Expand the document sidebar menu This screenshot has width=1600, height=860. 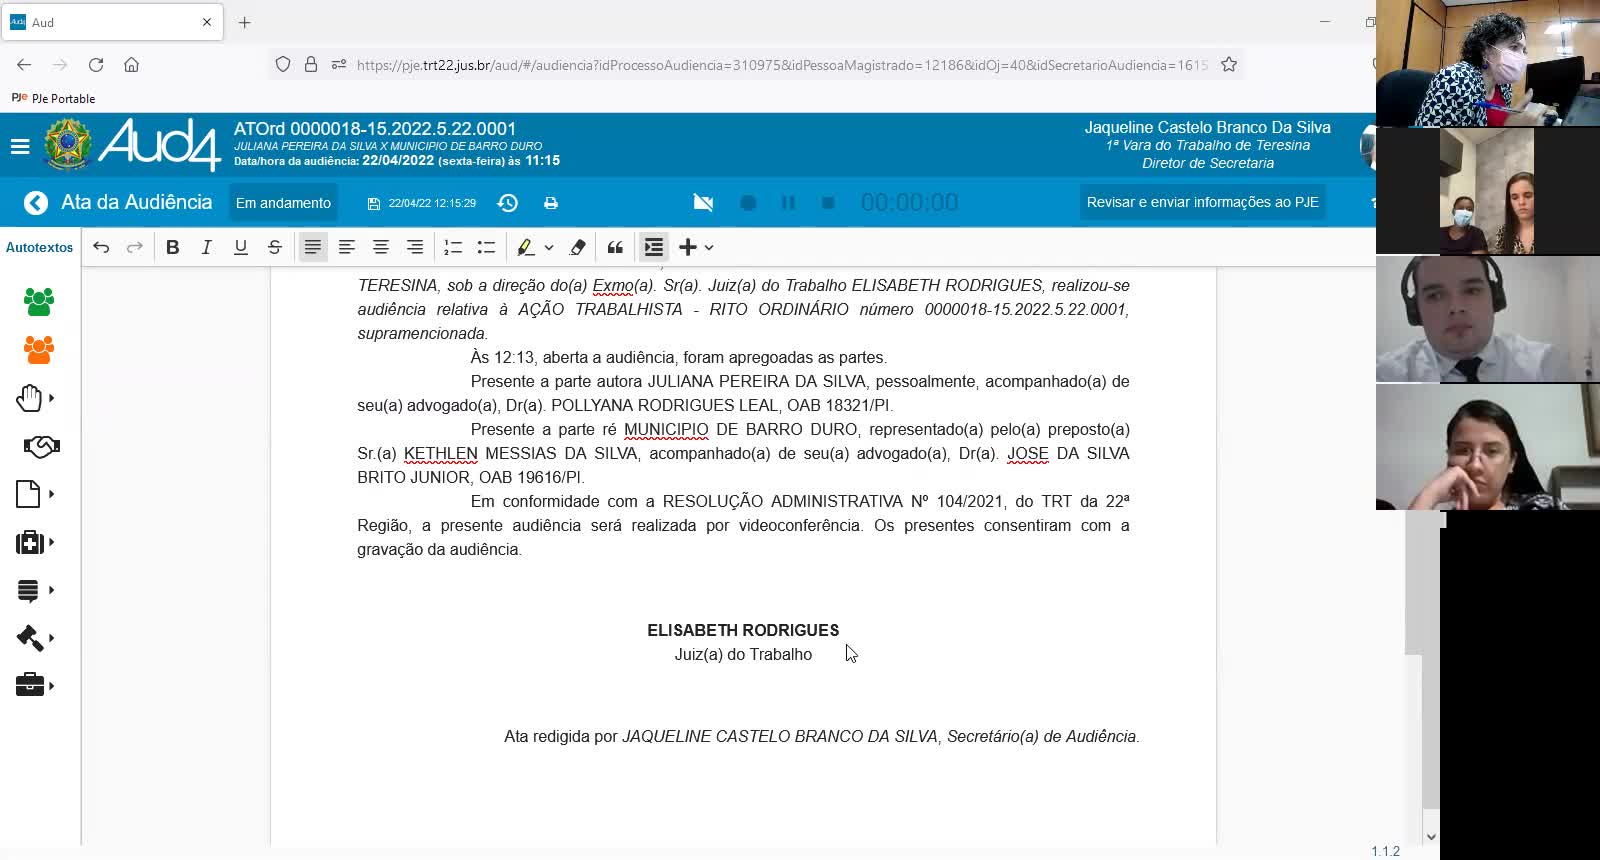click(35, 494)
